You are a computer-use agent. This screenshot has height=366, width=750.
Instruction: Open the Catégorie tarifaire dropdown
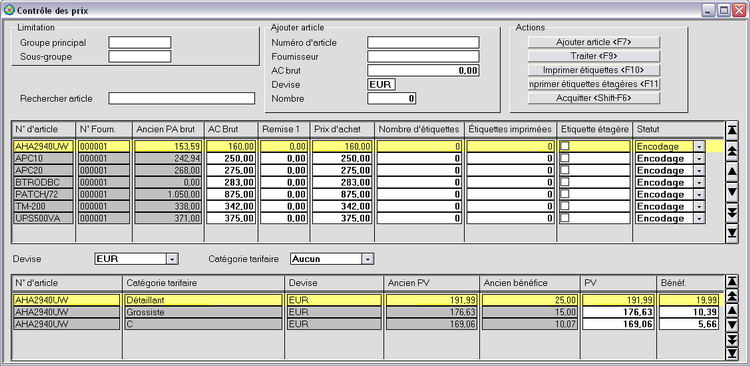pos(367,259)
